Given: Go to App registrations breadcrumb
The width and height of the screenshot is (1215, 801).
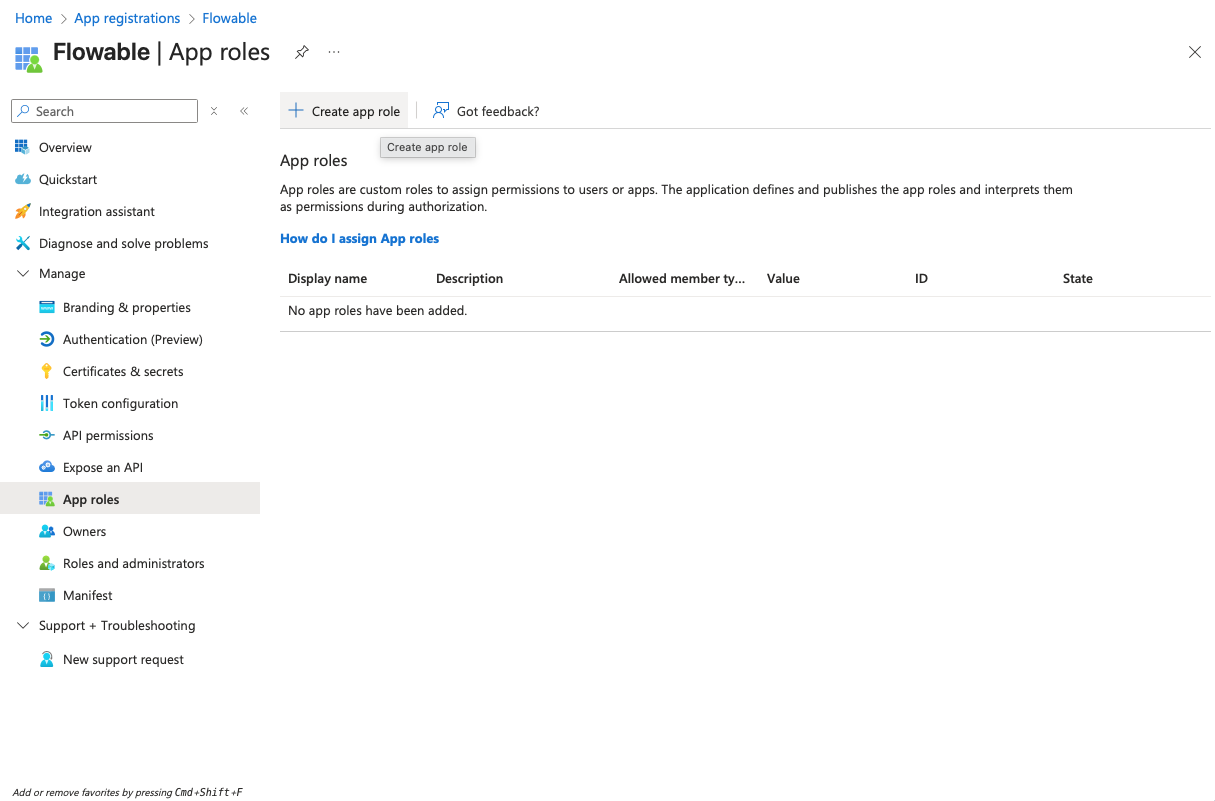Looking at the screenshot, I should tap(127, 18).
